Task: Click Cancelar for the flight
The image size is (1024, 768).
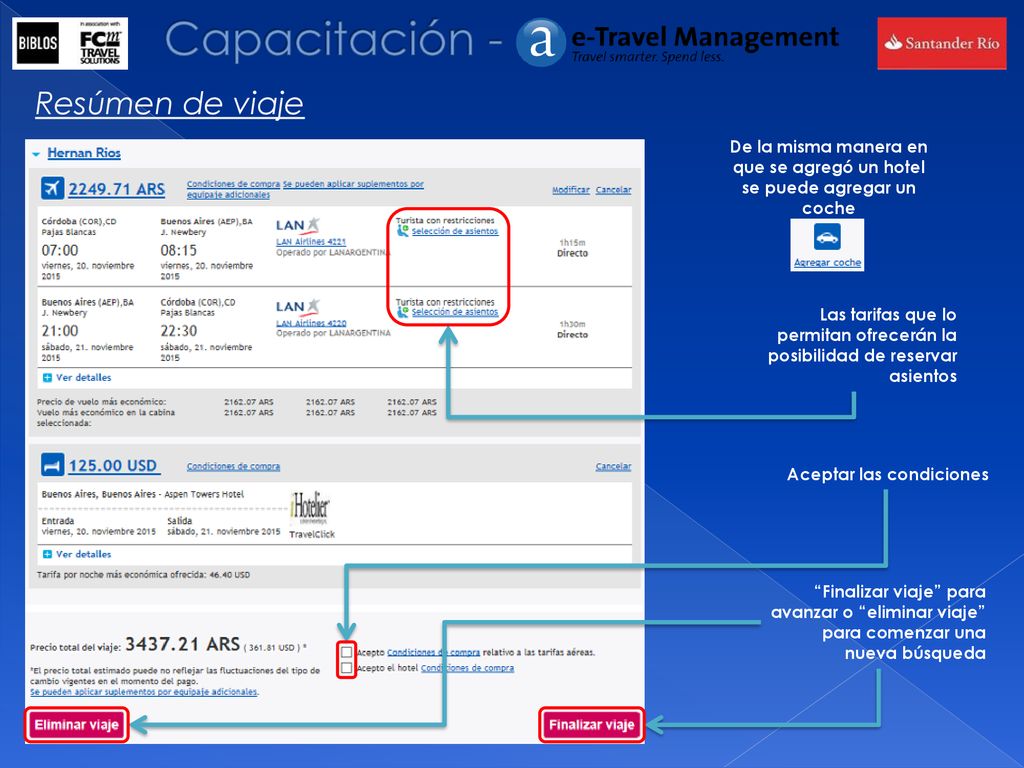Action: pyautogui.click(x=613, y=190)
